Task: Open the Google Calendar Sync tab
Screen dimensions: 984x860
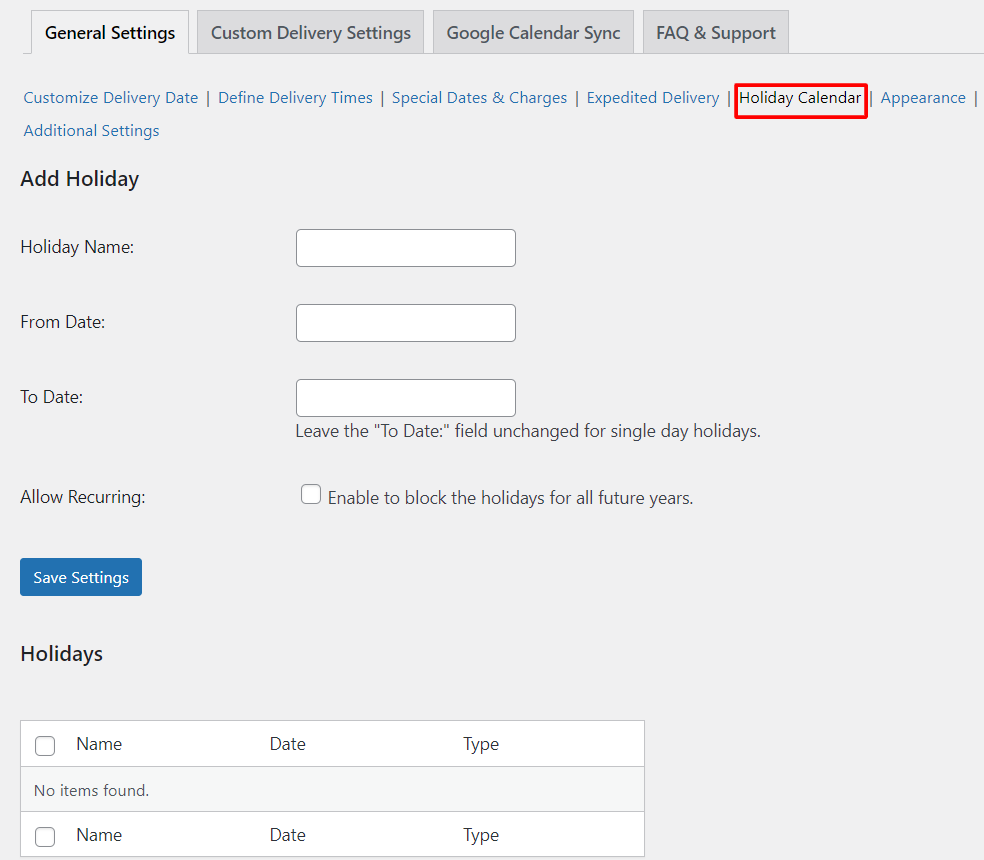Action: [533, 33]
